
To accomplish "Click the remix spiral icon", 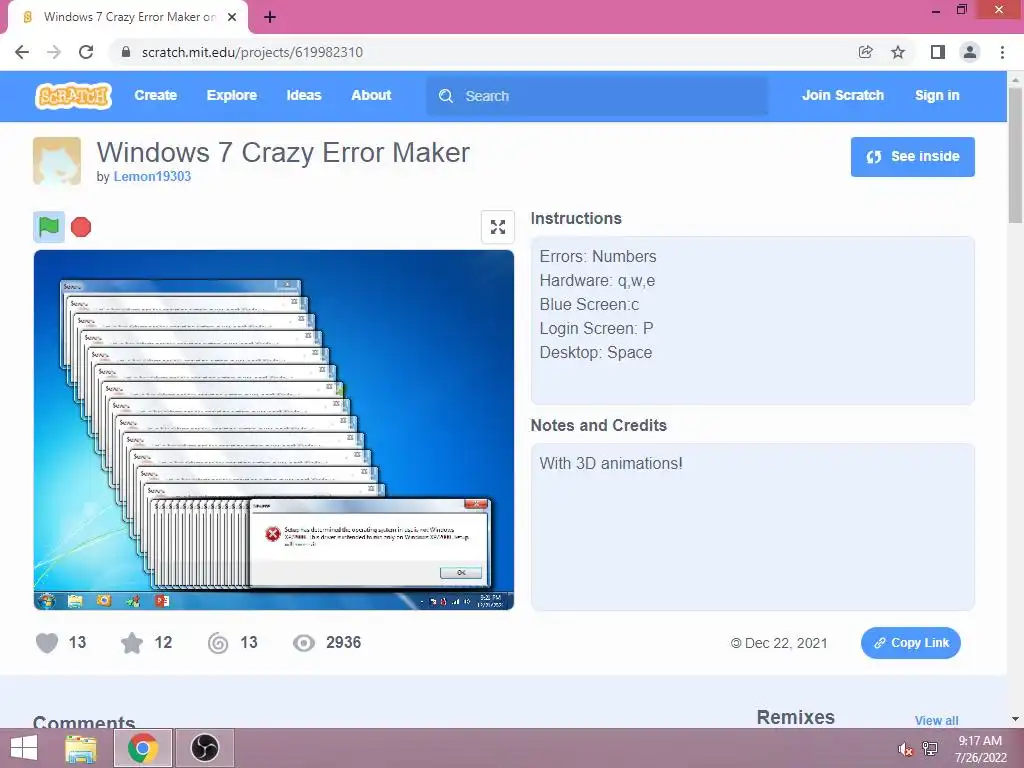I will point(218,643).
